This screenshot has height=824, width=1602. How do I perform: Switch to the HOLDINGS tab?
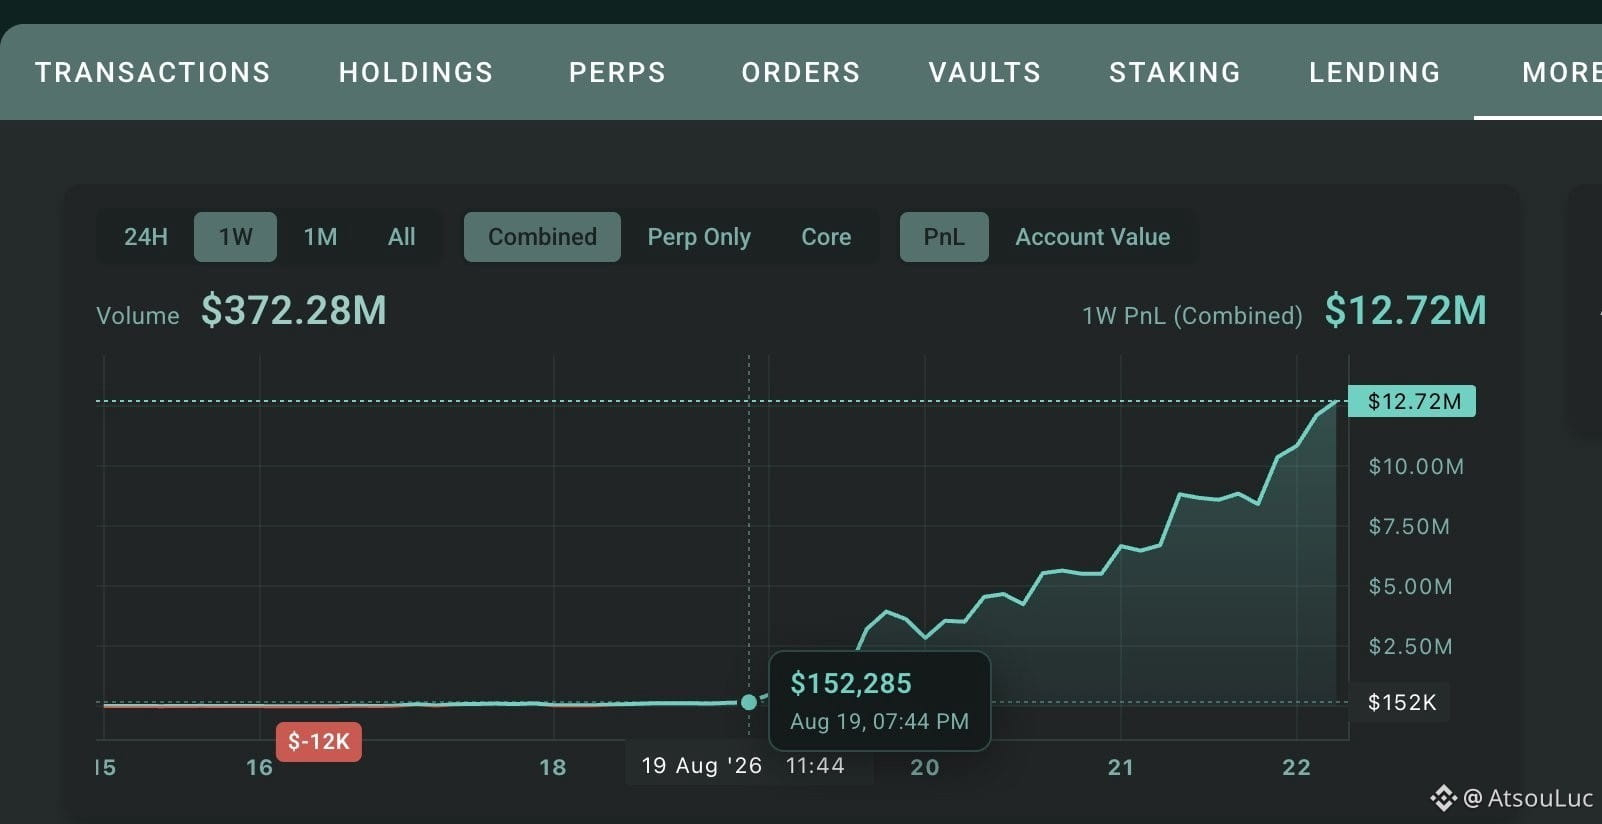click(x=416, y=72)
